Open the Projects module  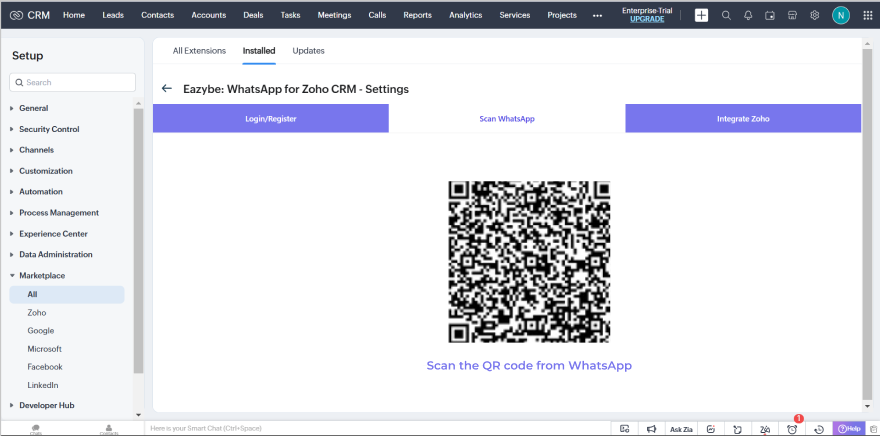[x=562, y=15]
